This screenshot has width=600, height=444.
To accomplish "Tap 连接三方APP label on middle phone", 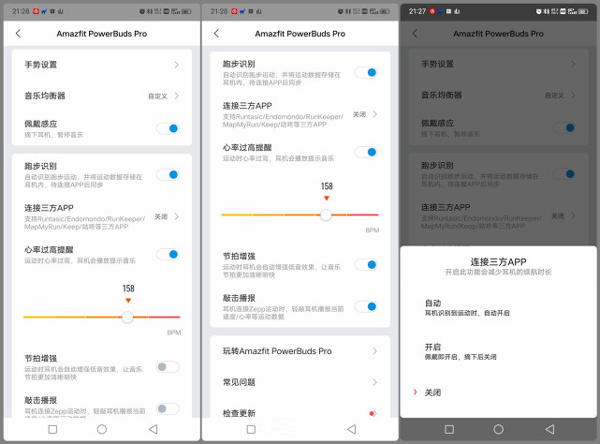I will (x=247, y=106).
